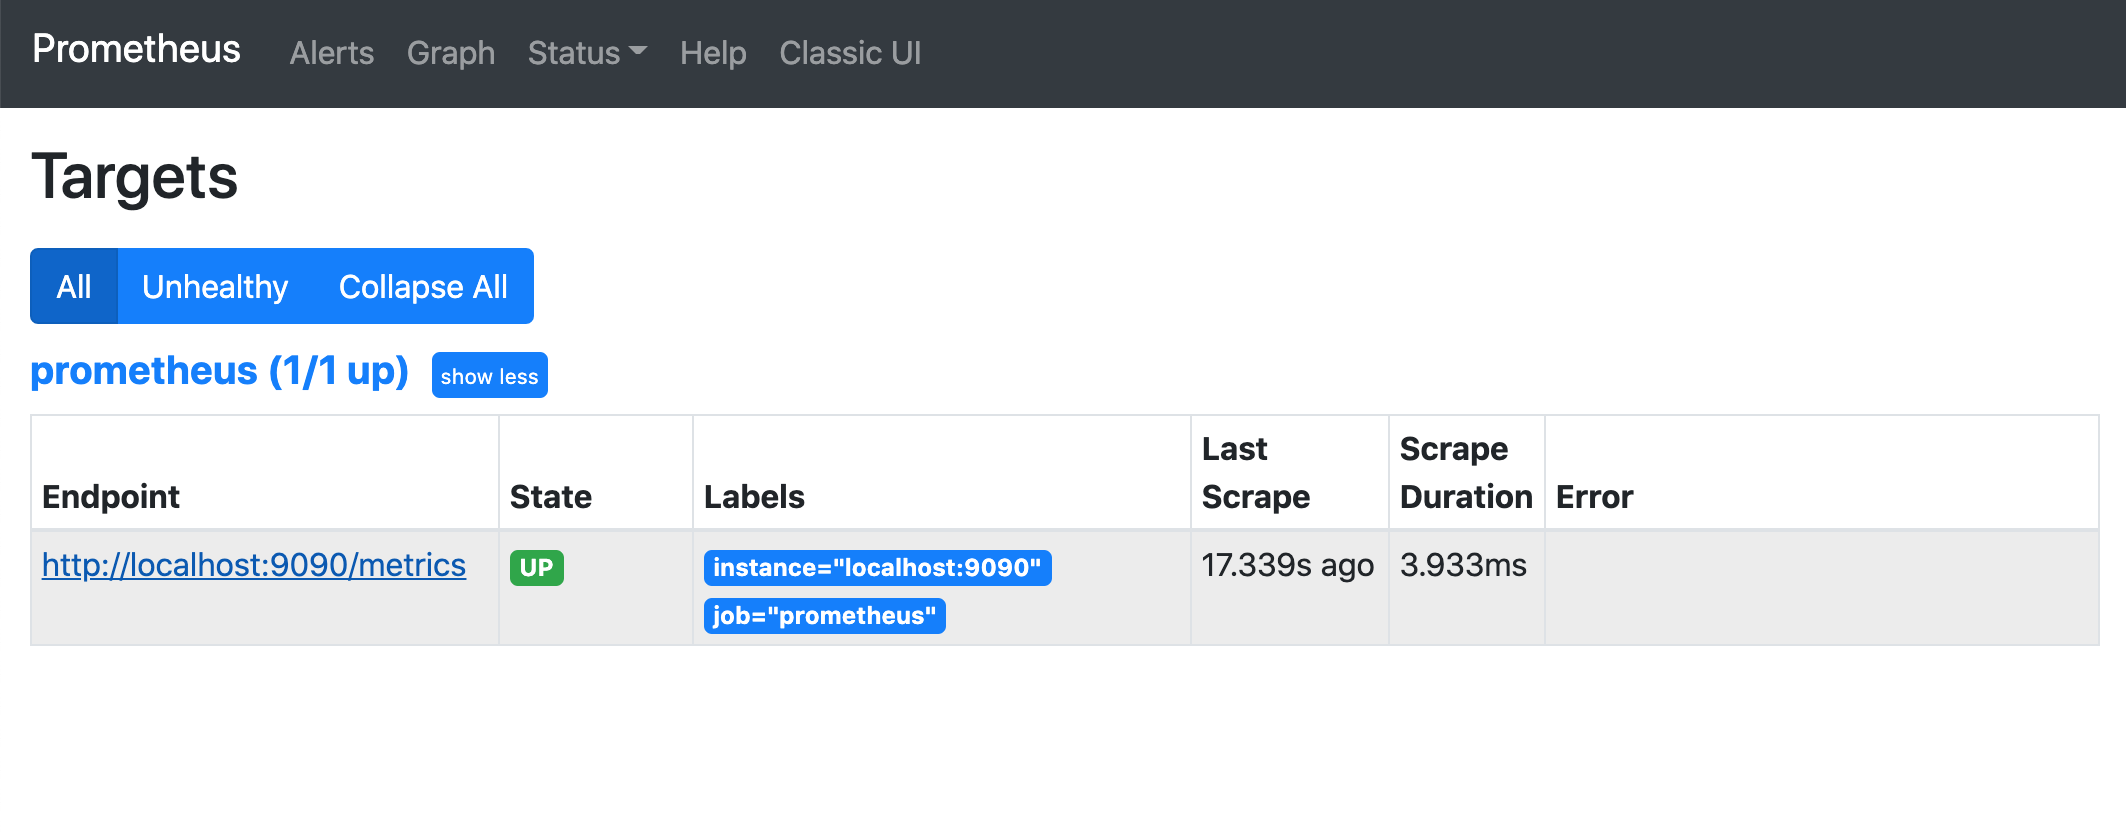The image size is (2126, 834).
Task: Click the Last Scrape column header
Action: [1255, 473]
